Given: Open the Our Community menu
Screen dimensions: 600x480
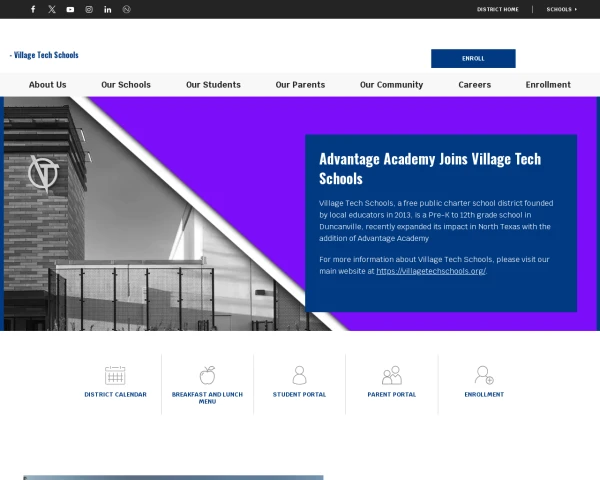Looking at the screenshot, I should pos(391,85).
